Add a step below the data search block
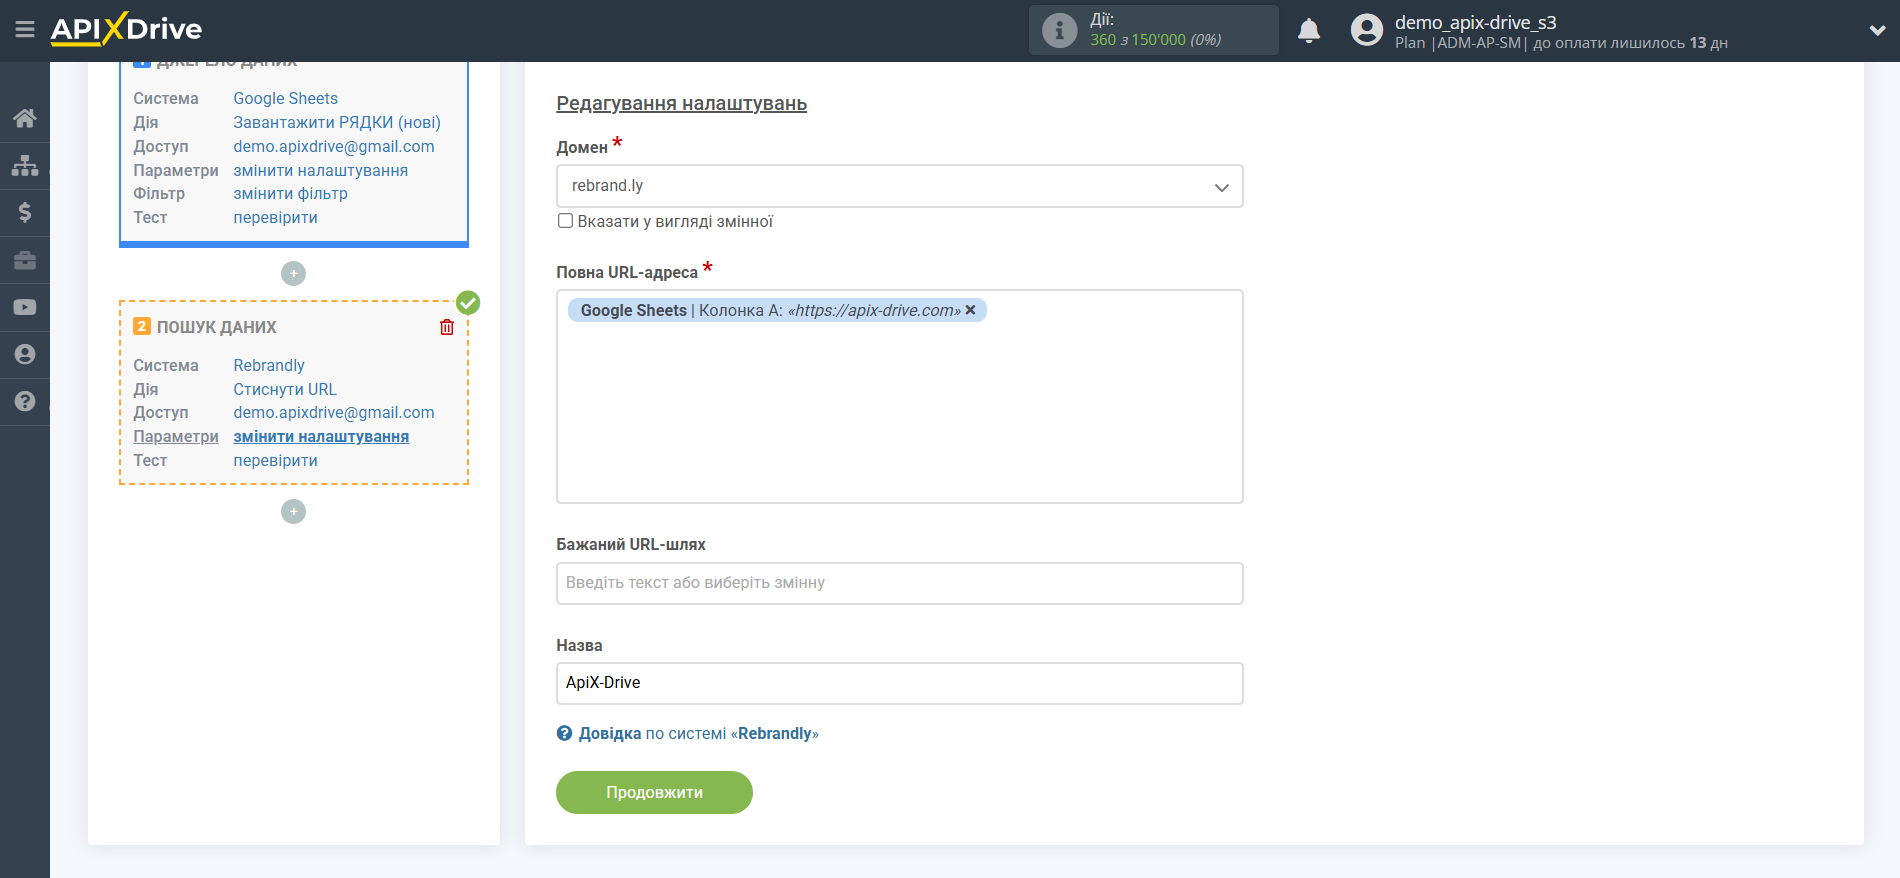 click(293, 511)
